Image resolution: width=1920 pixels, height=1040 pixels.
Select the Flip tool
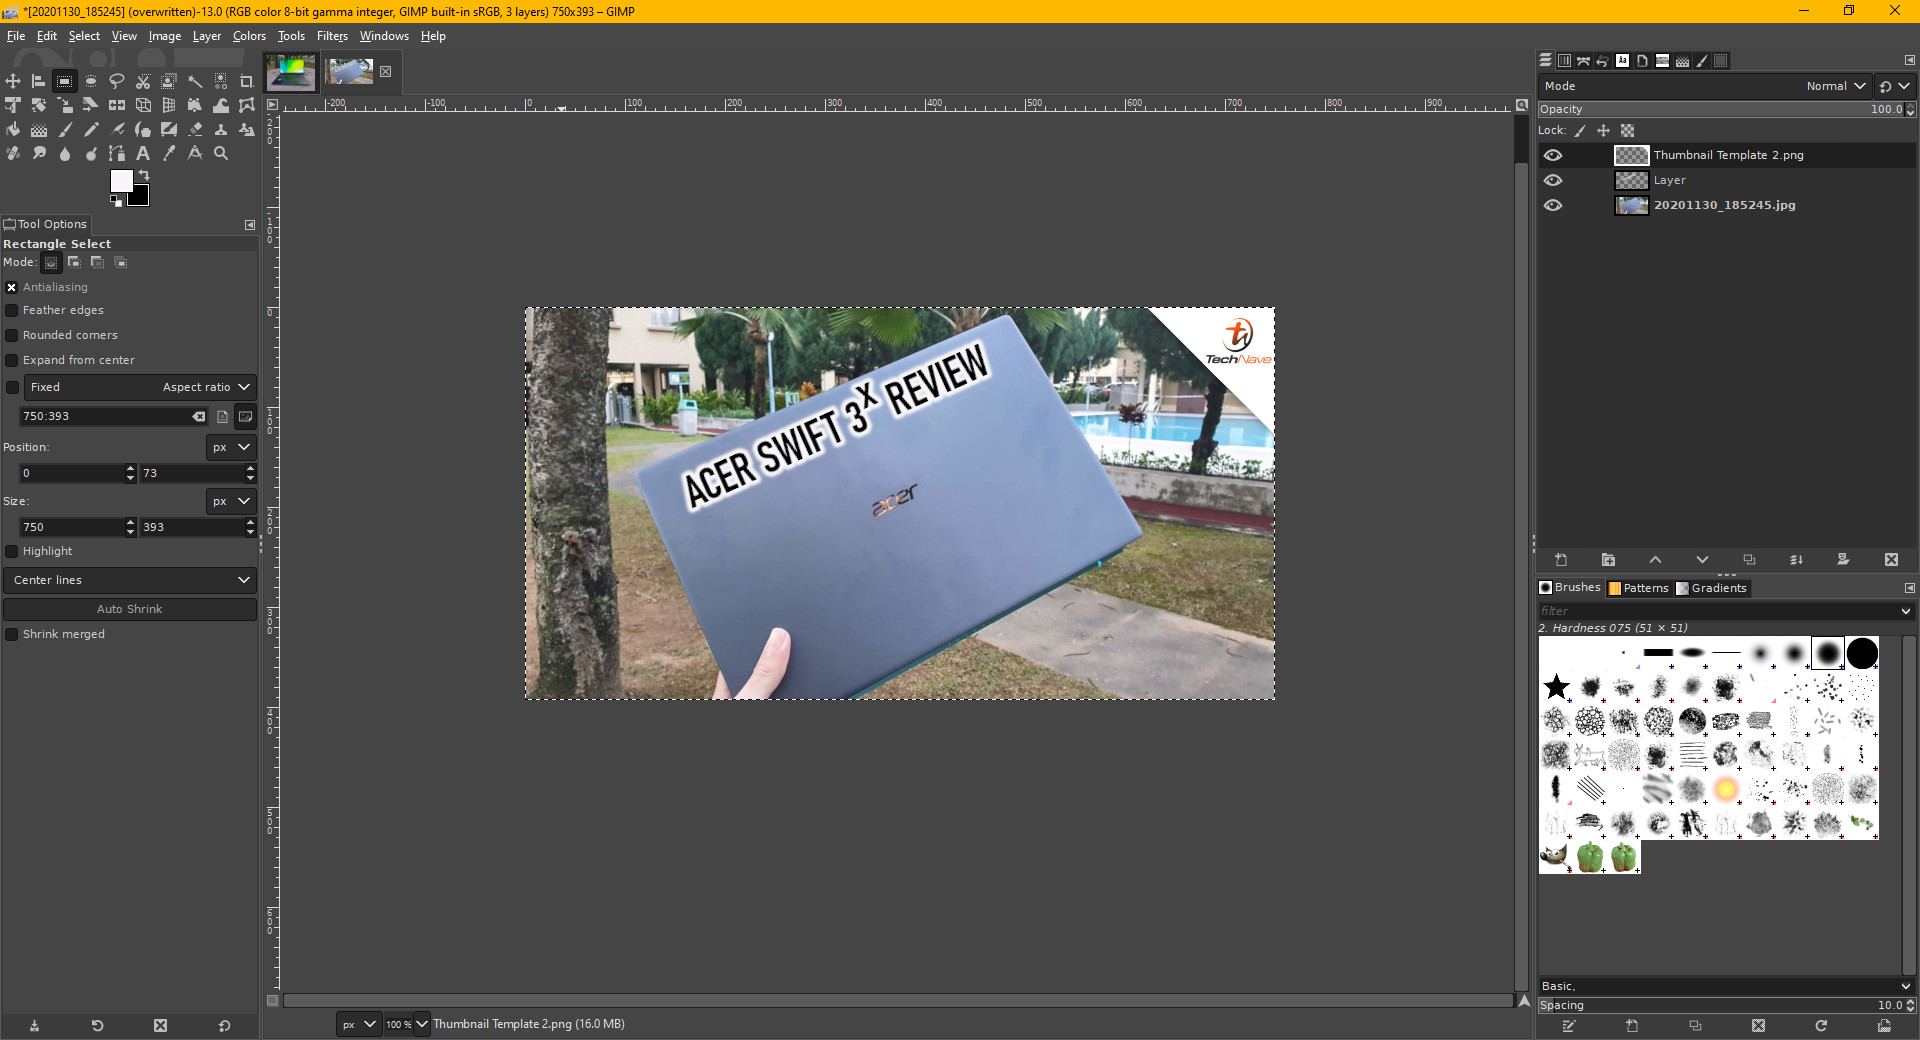[117, 105]
